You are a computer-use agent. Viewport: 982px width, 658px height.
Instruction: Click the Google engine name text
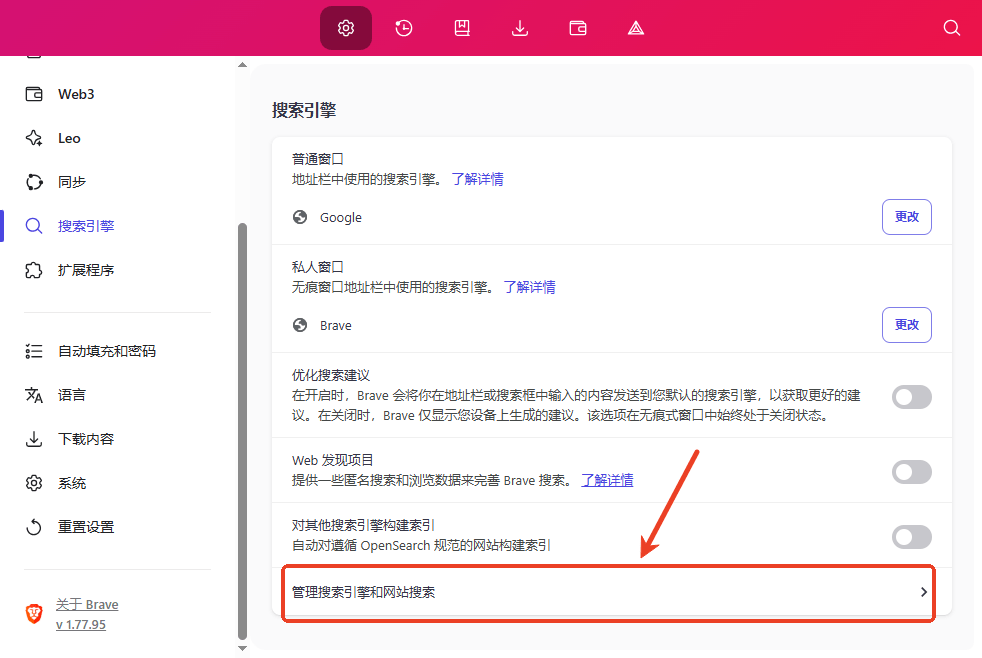coord(341,217)
